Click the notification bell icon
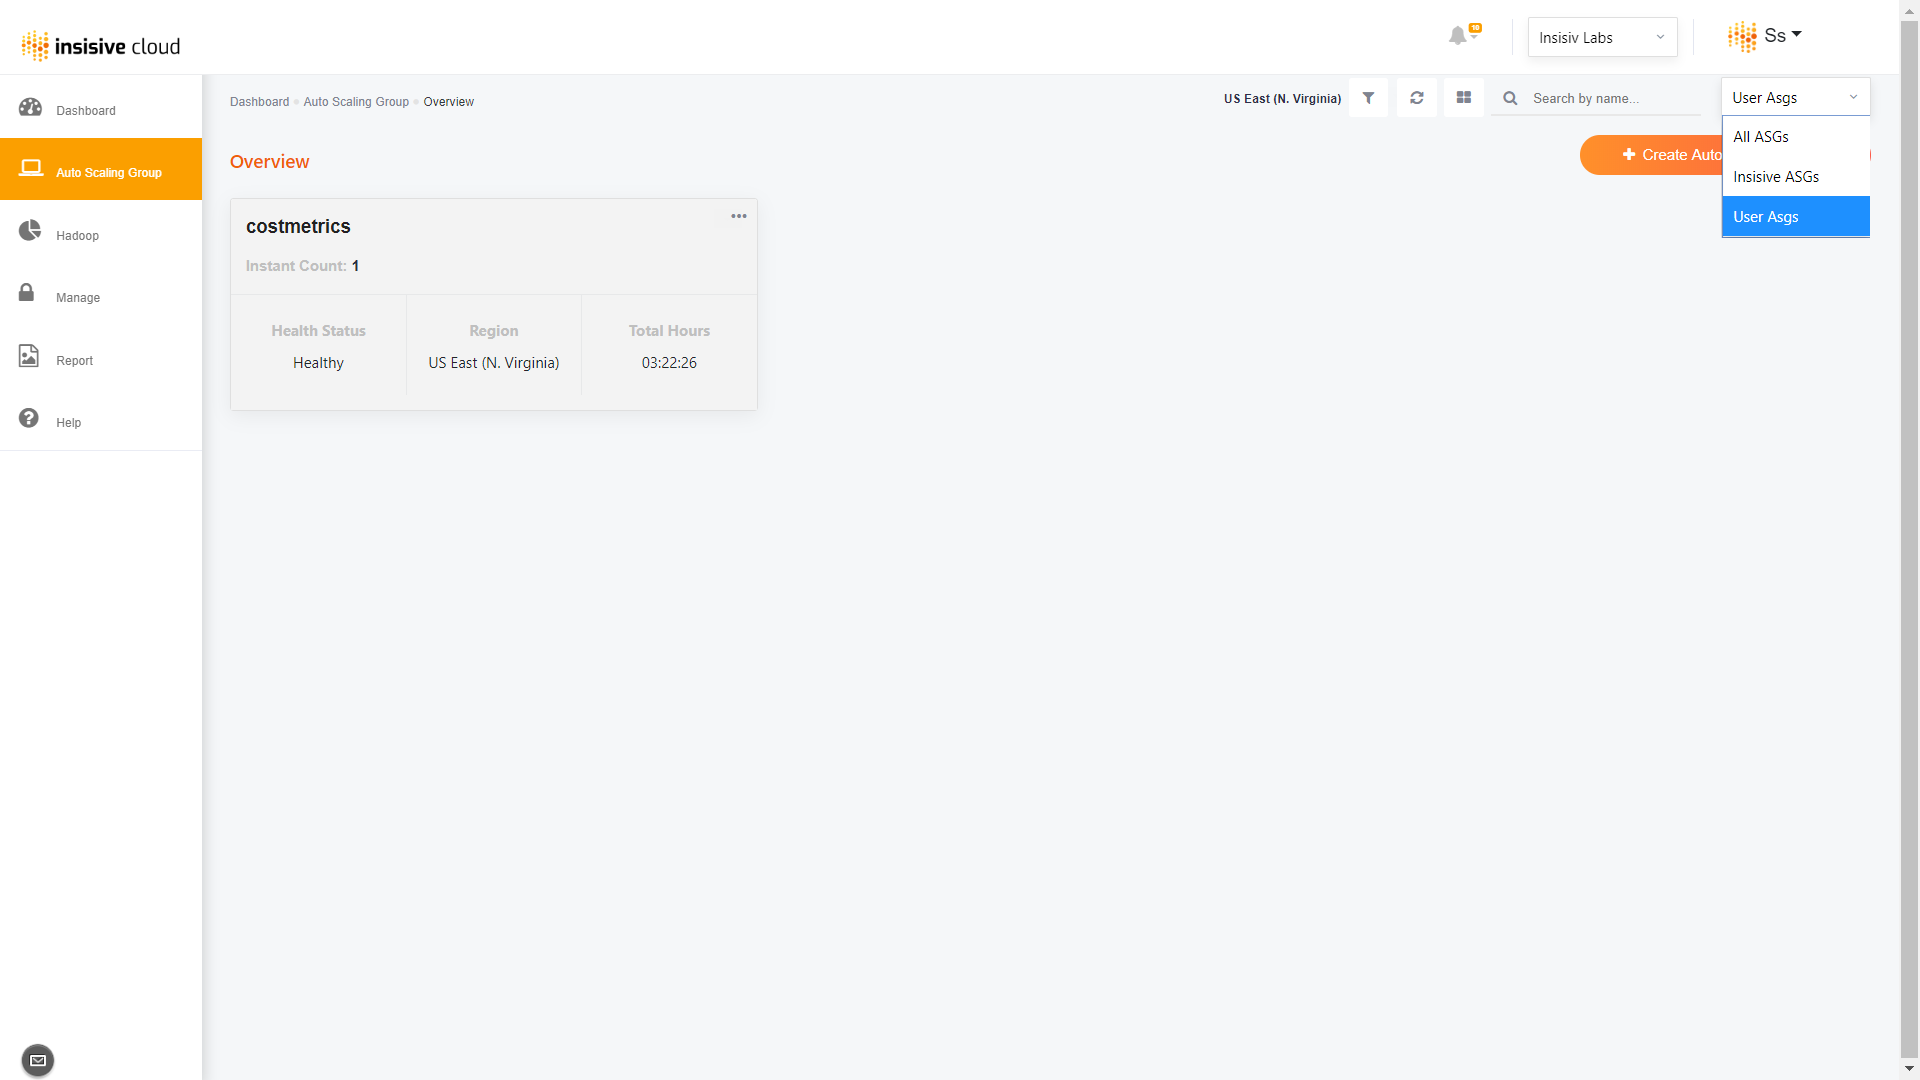Screen dimensions: 1920x1080 [1459, 36]
